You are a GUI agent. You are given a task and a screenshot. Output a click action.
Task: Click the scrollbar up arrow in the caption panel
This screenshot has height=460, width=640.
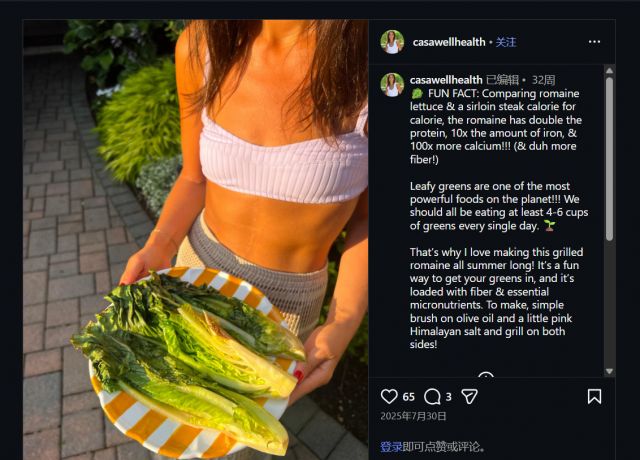click(x=609, y=71)
